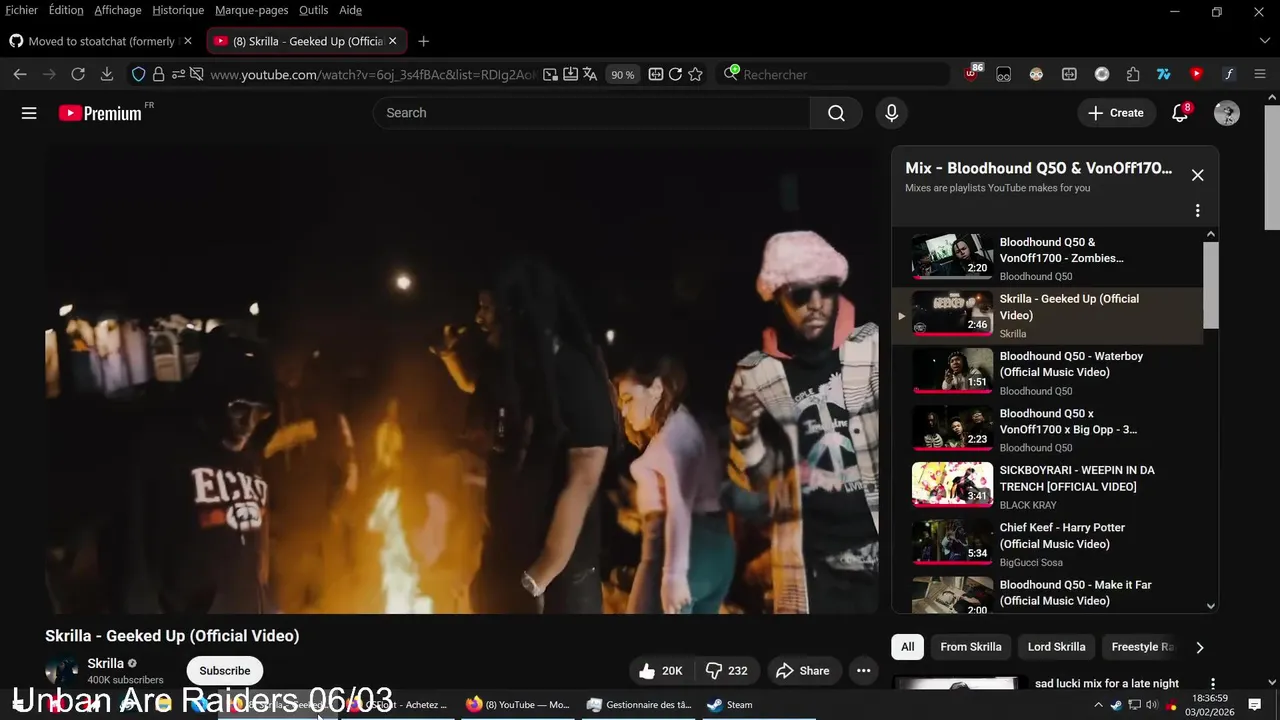Open the Windows notification center icon
This screenshot has width=1280, height=720.
(x=1255, y=704)
